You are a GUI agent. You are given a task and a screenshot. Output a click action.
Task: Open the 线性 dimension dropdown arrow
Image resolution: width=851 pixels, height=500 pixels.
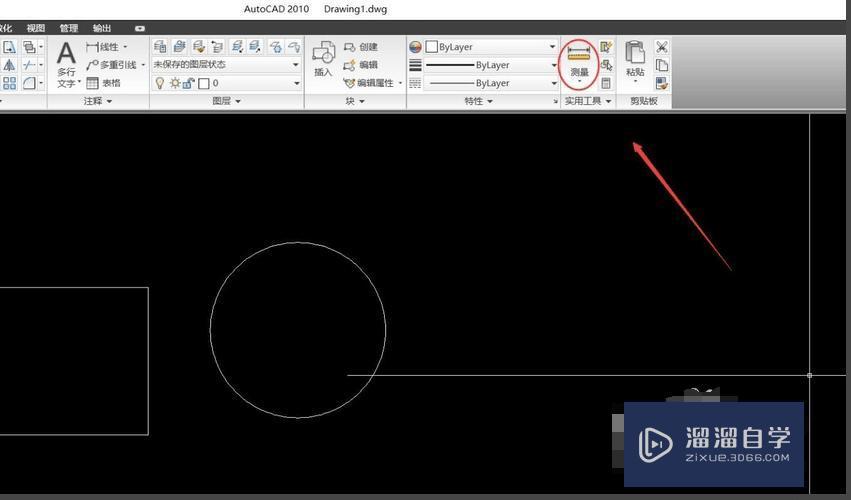[x=125, y=47]
